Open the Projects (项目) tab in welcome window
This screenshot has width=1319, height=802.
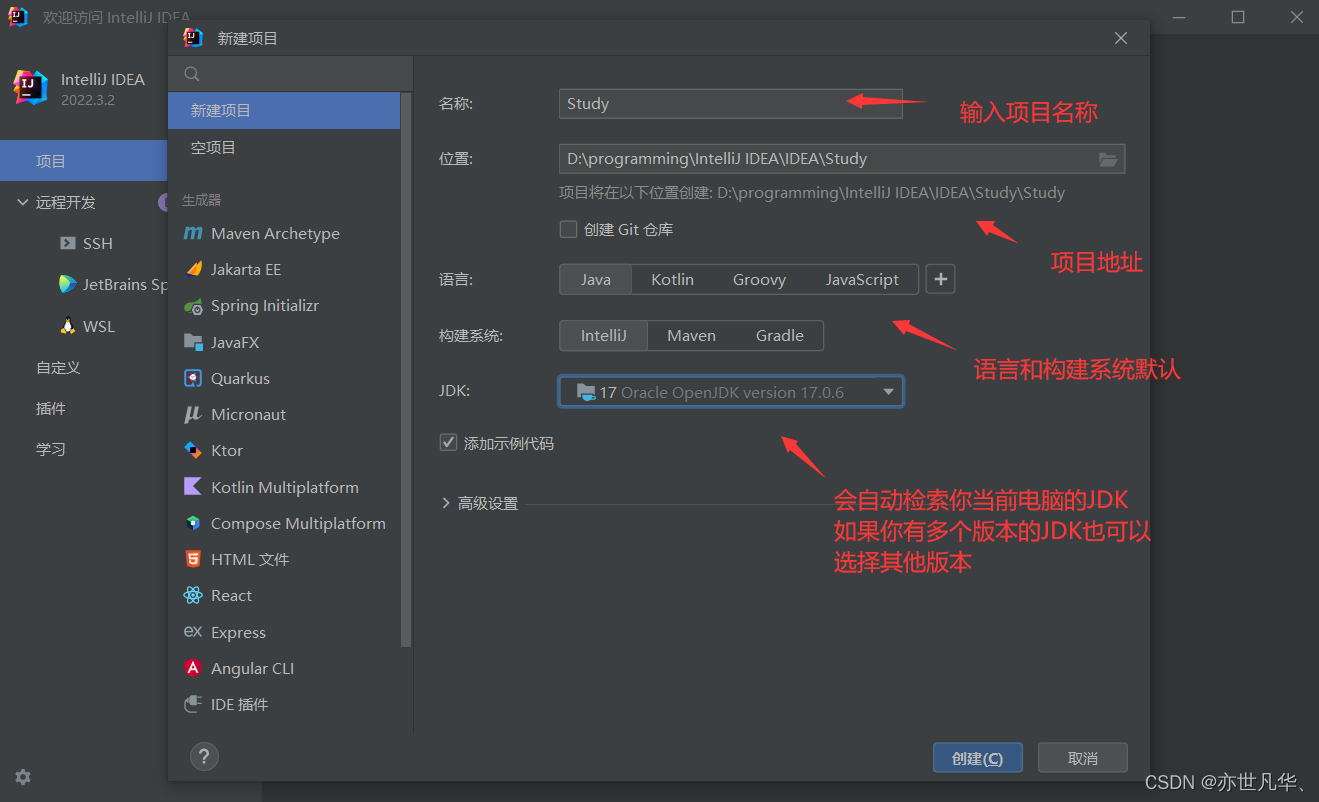coord(84,161)
